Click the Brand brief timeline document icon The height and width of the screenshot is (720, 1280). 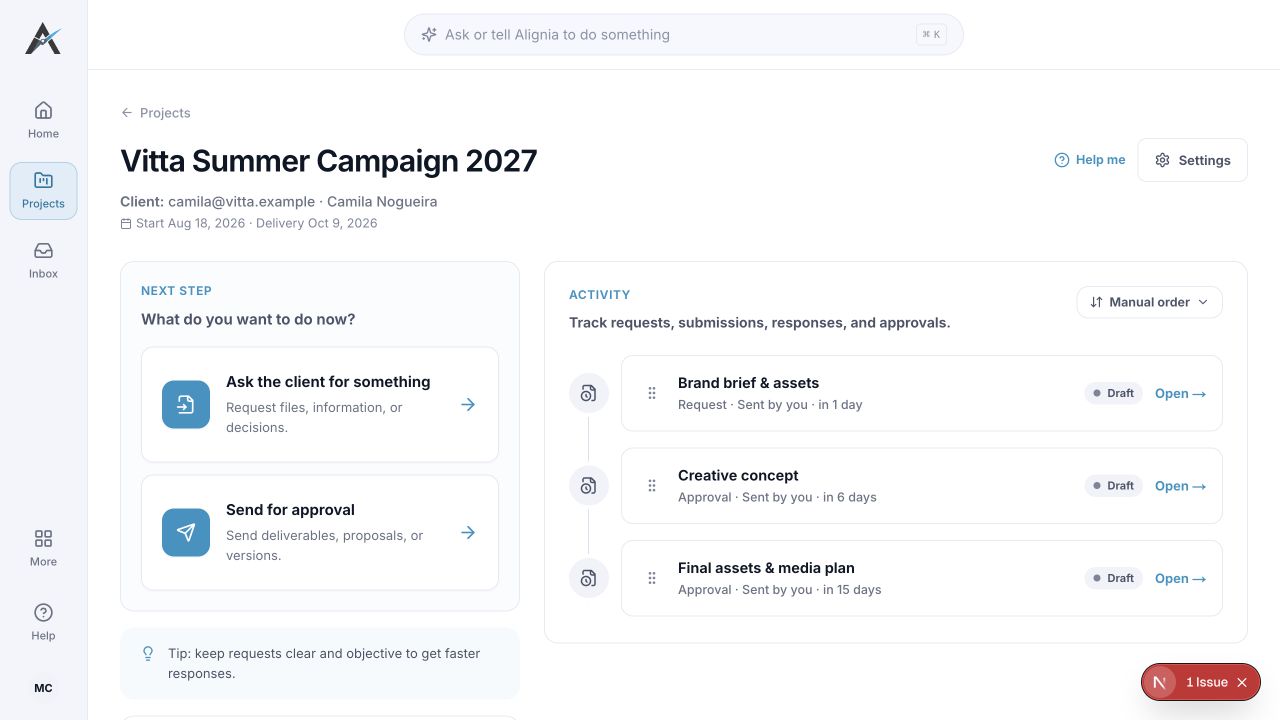pos(589,393)
